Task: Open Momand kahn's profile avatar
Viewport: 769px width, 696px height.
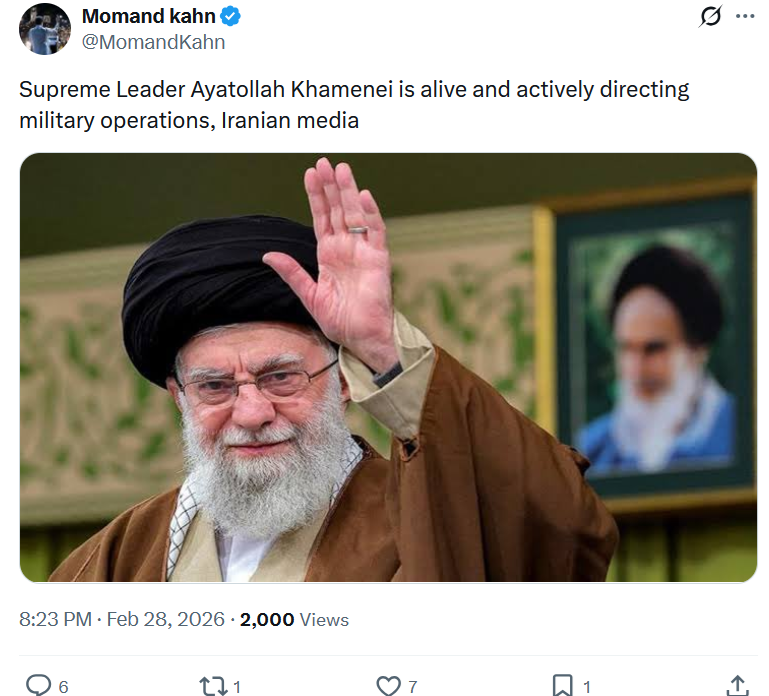Action: tap(45, 29)
